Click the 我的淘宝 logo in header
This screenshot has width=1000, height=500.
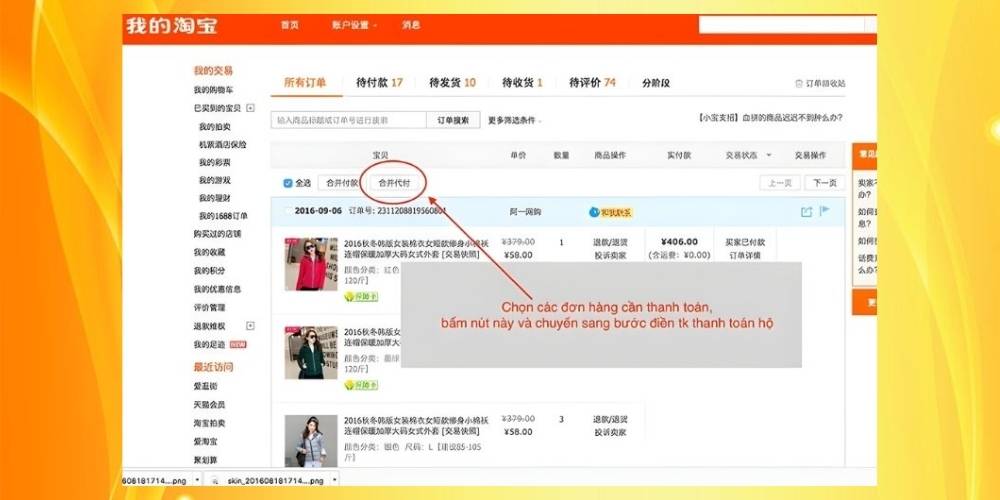coord(171,25)
